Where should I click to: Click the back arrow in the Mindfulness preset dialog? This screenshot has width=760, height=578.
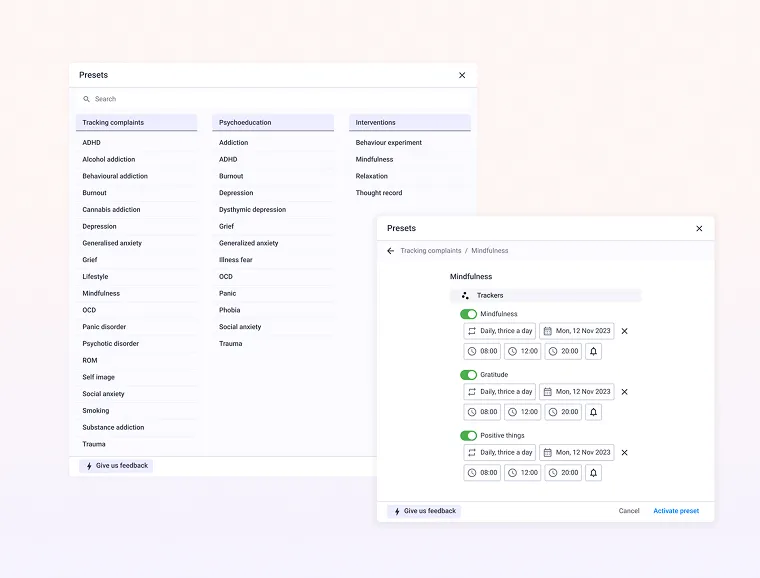(x=391, y=250)
